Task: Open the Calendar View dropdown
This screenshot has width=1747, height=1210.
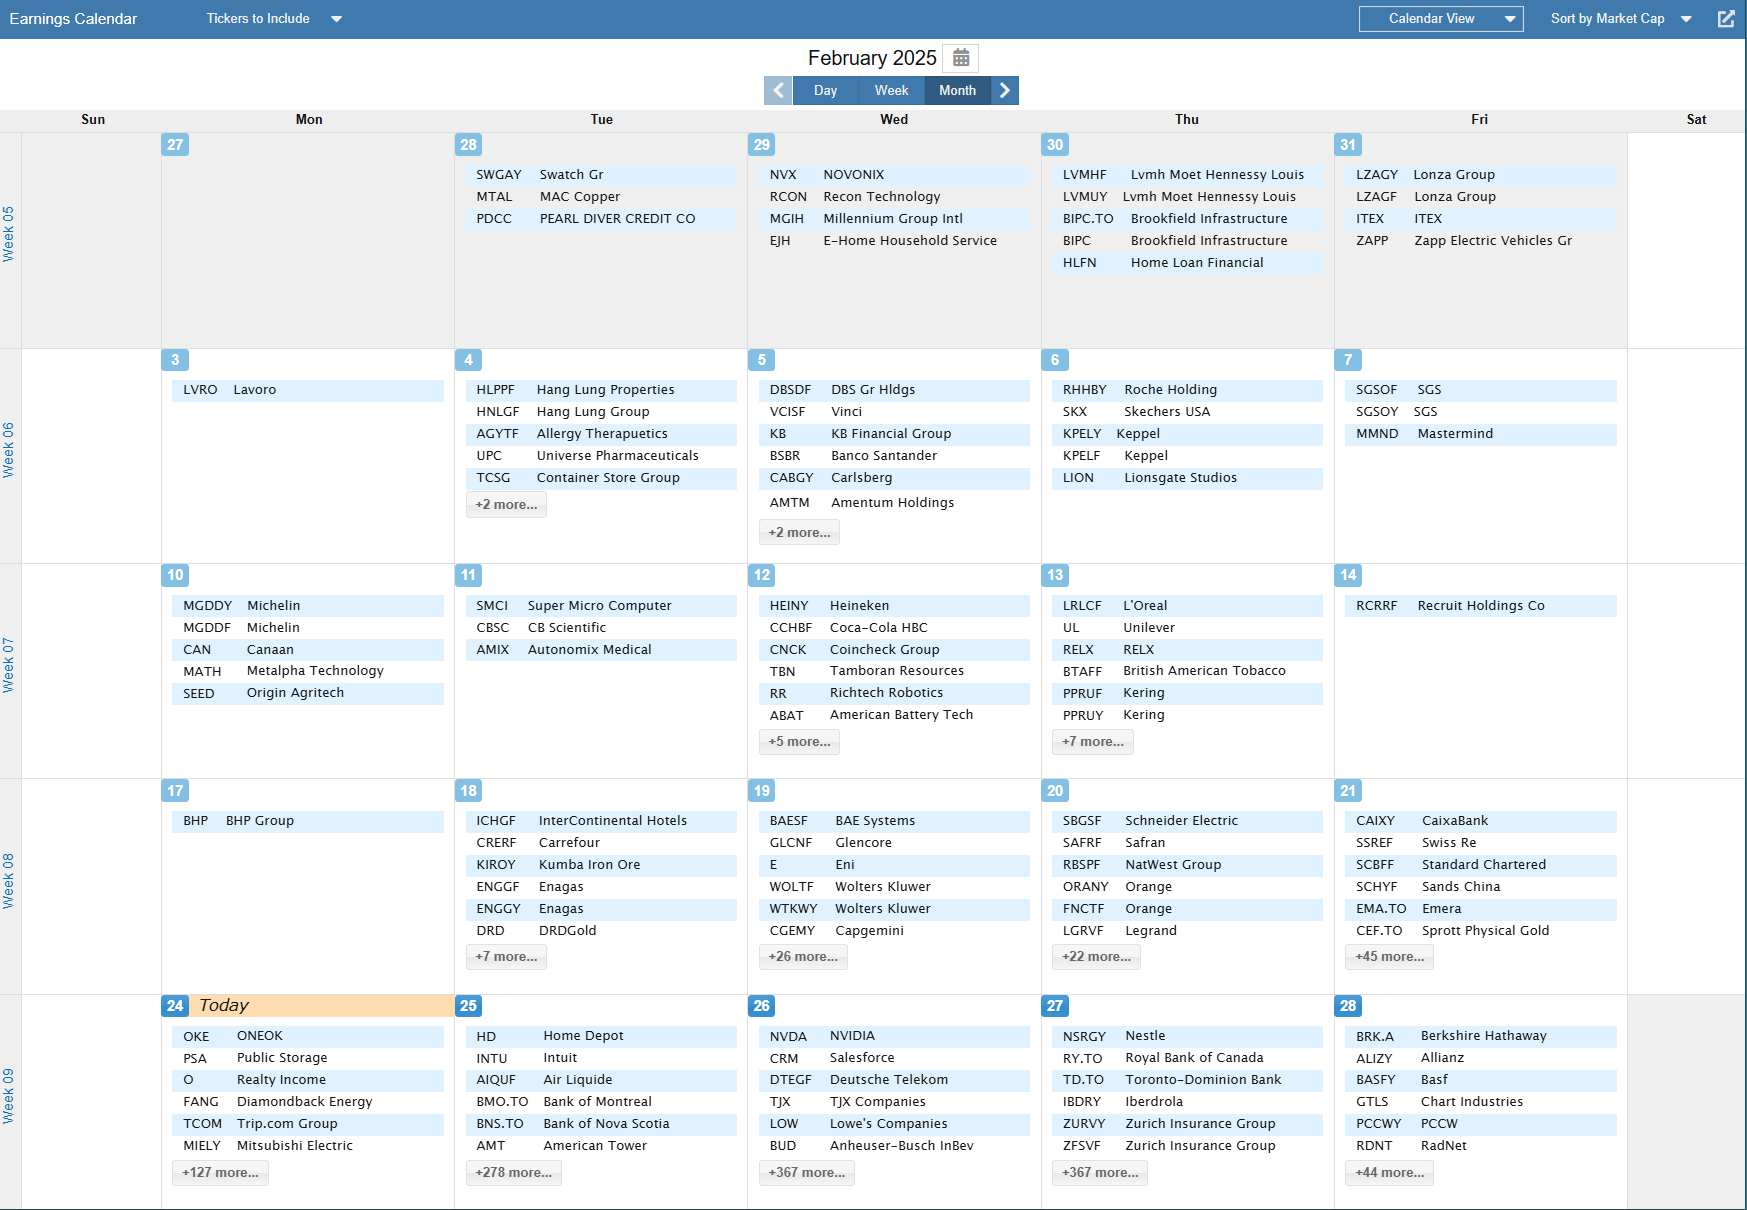Action: click(x=1440, y=18)
